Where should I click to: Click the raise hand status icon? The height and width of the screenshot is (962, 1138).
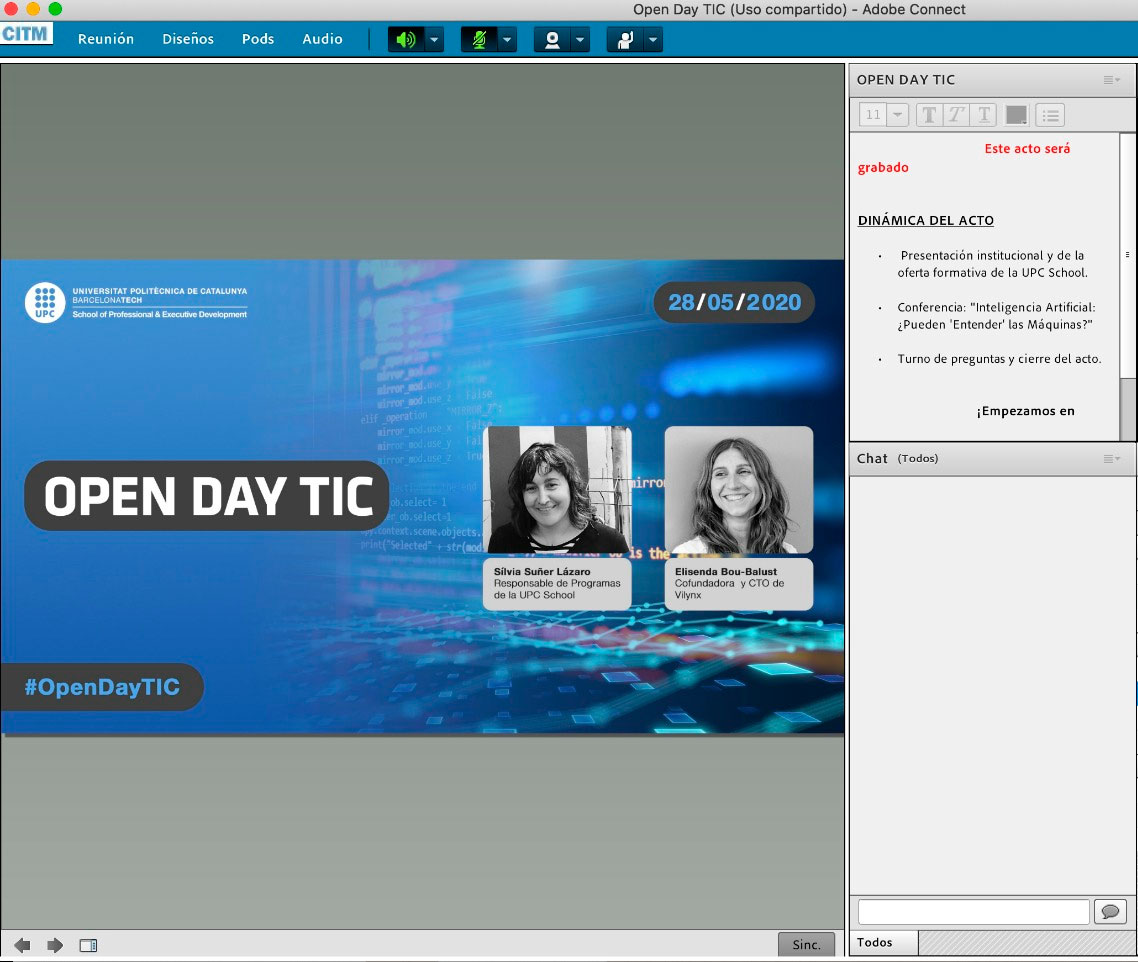[625, 40]
